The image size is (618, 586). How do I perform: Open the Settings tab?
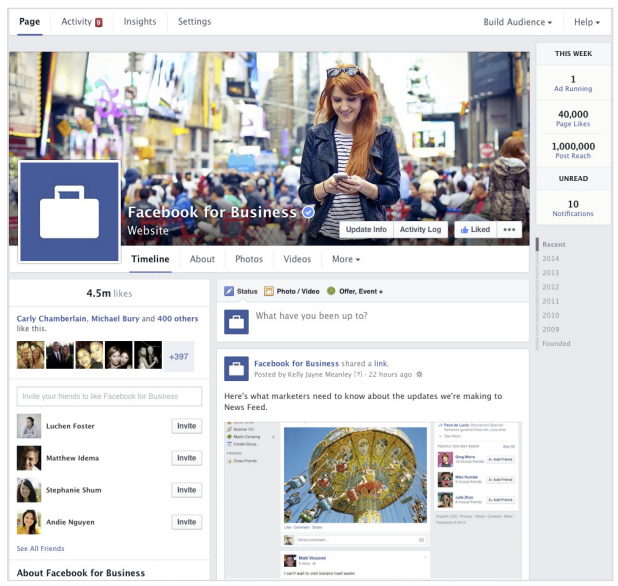194,22
